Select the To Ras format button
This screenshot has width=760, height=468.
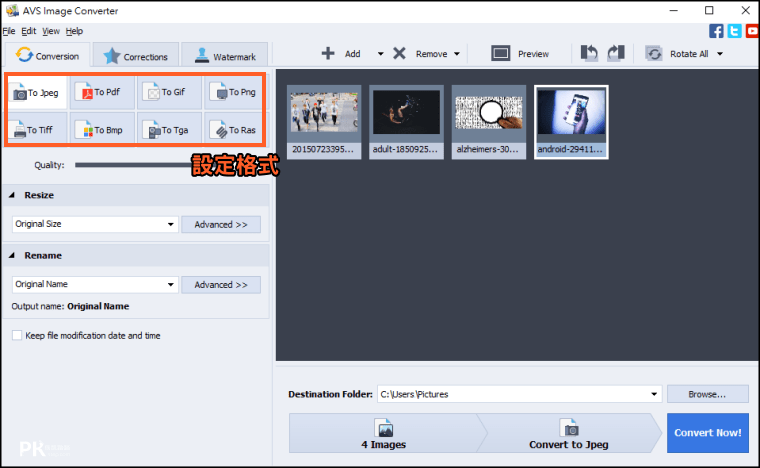click(234, 130)
